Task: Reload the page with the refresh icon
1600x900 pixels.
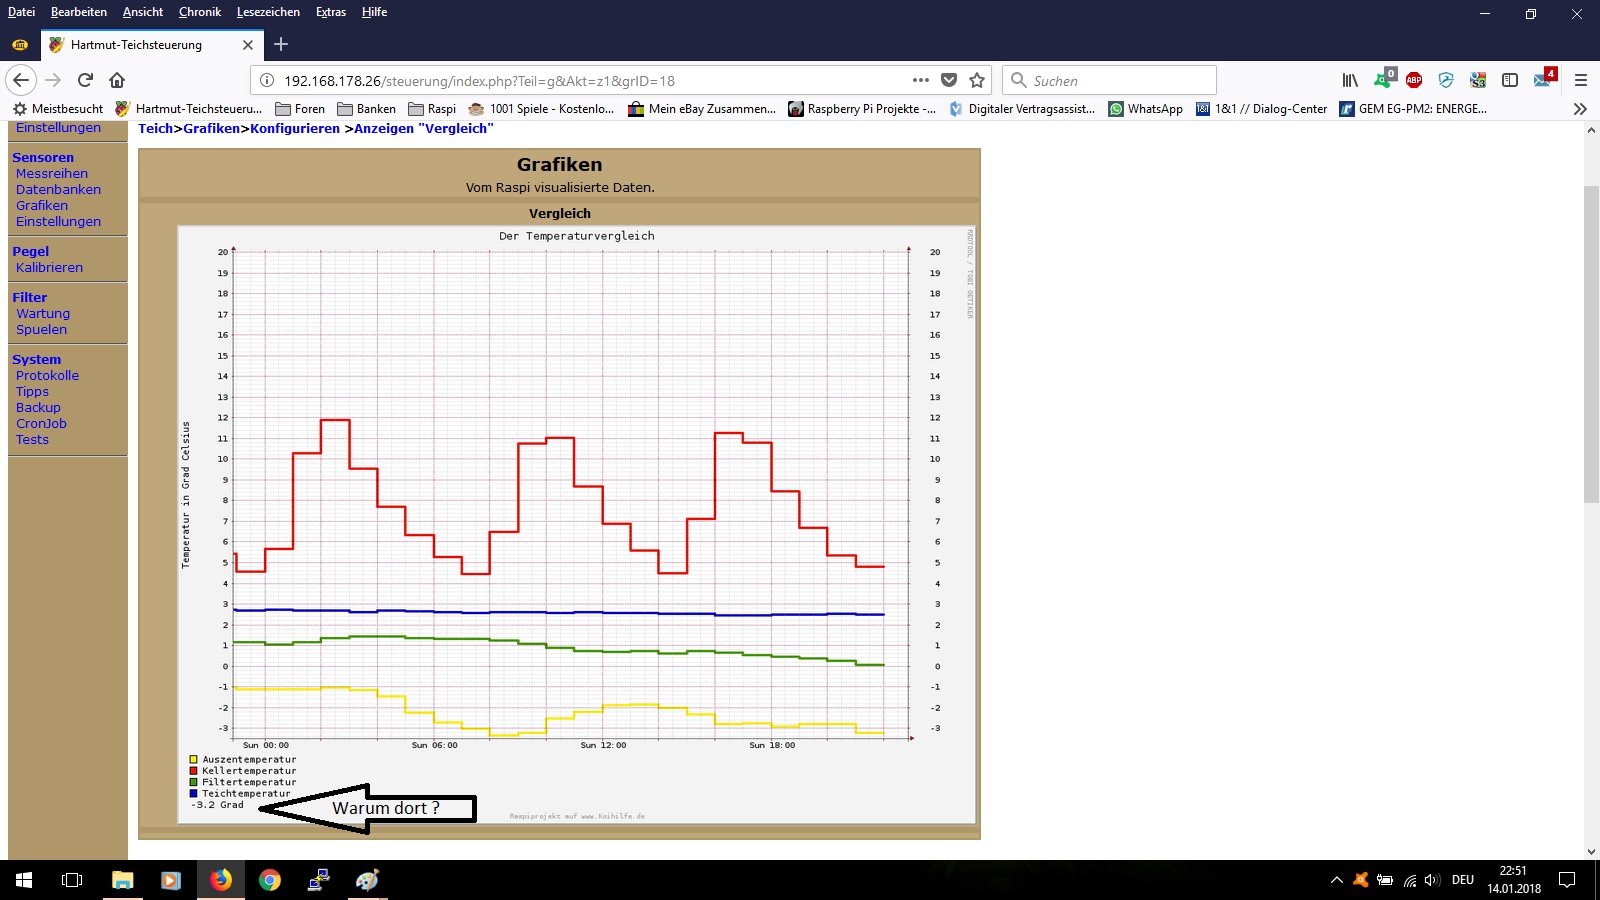Action: coord(85,80)
